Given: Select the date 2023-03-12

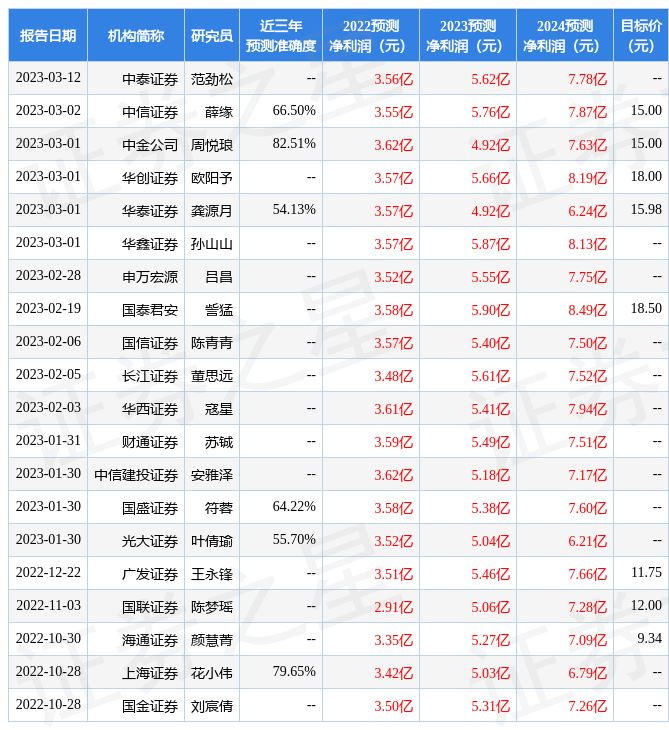Looking at the screenshot, I should (x=48, y=78).
